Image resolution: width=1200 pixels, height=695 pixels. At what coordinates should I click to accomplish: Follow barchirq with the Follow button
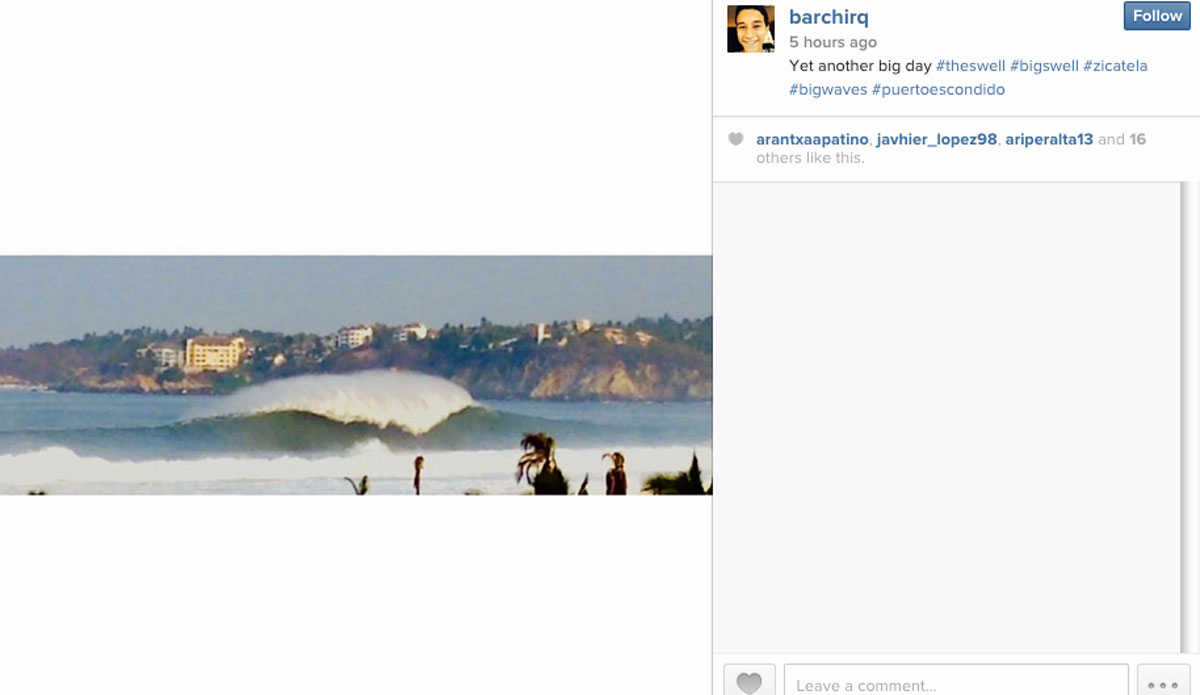(1157, 16)
